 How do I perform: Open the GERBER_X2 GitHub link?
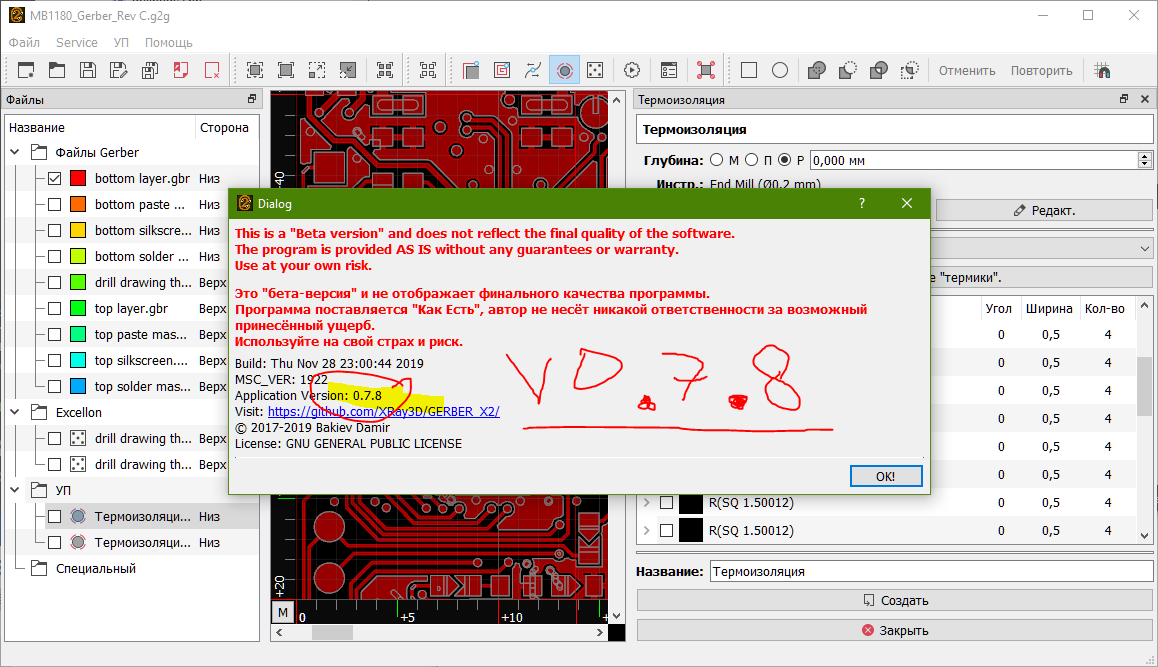coord(383,411)
